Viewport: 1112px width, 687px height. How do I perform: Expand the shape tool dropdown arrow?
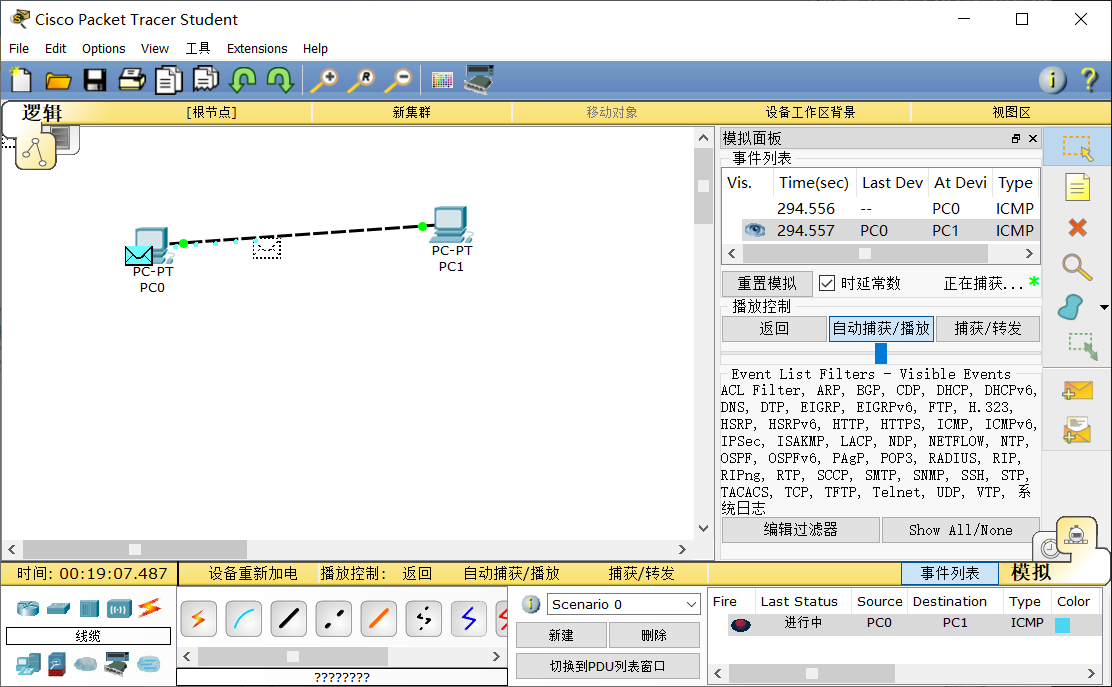[1103, 307]
